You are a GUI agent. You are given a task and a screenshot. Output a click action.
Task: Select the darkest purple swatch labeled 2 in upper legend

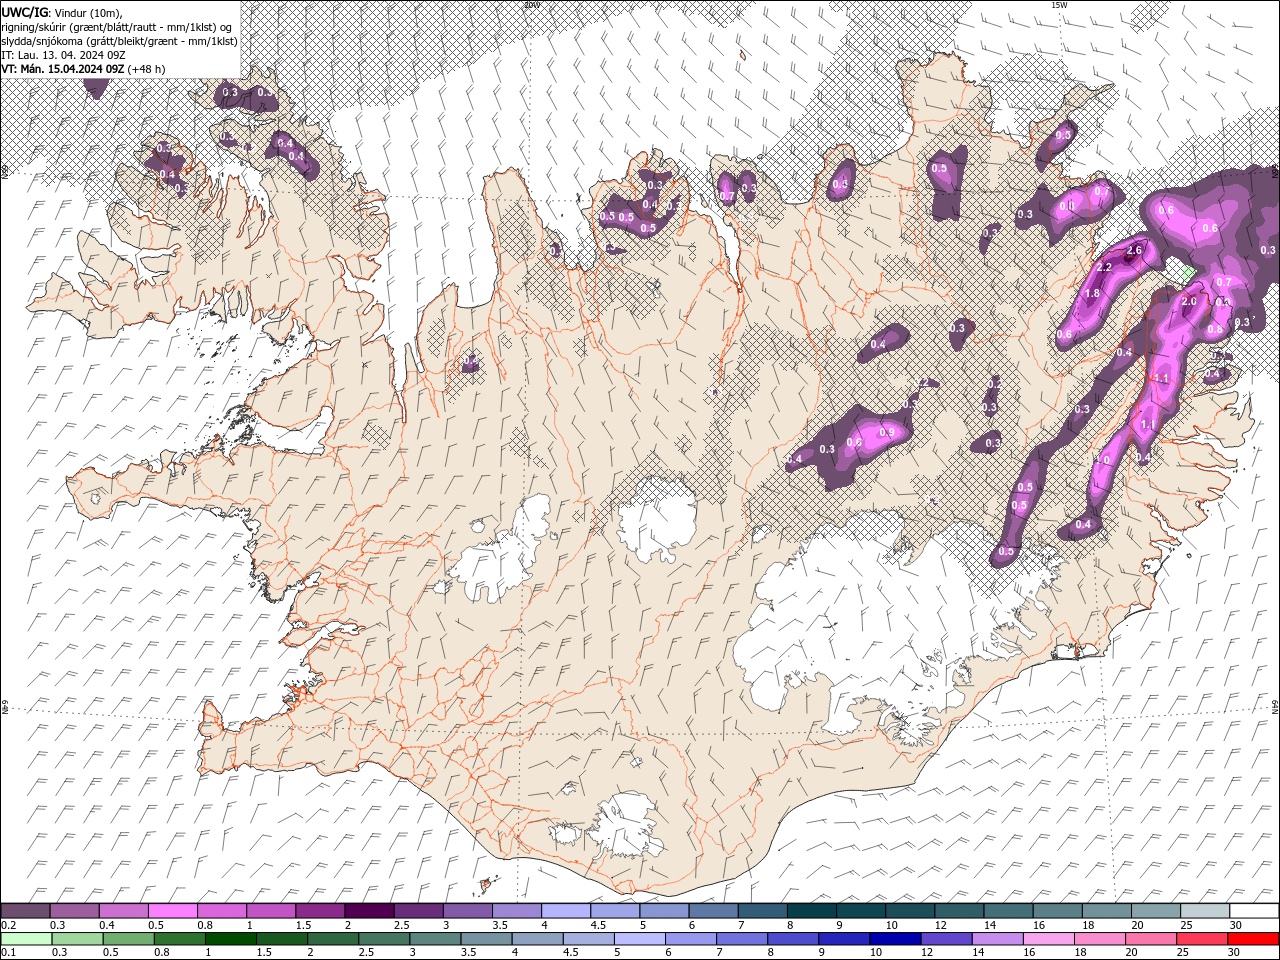[368, 911]
